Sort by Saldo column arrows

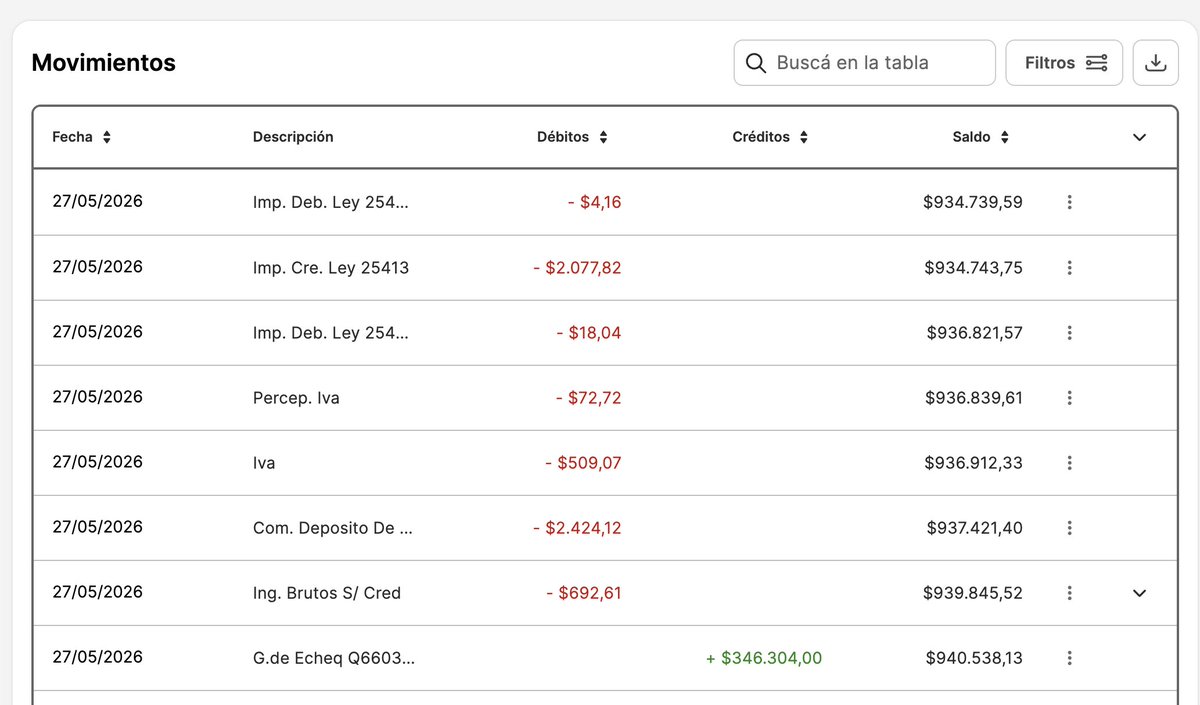[1004, 137]
